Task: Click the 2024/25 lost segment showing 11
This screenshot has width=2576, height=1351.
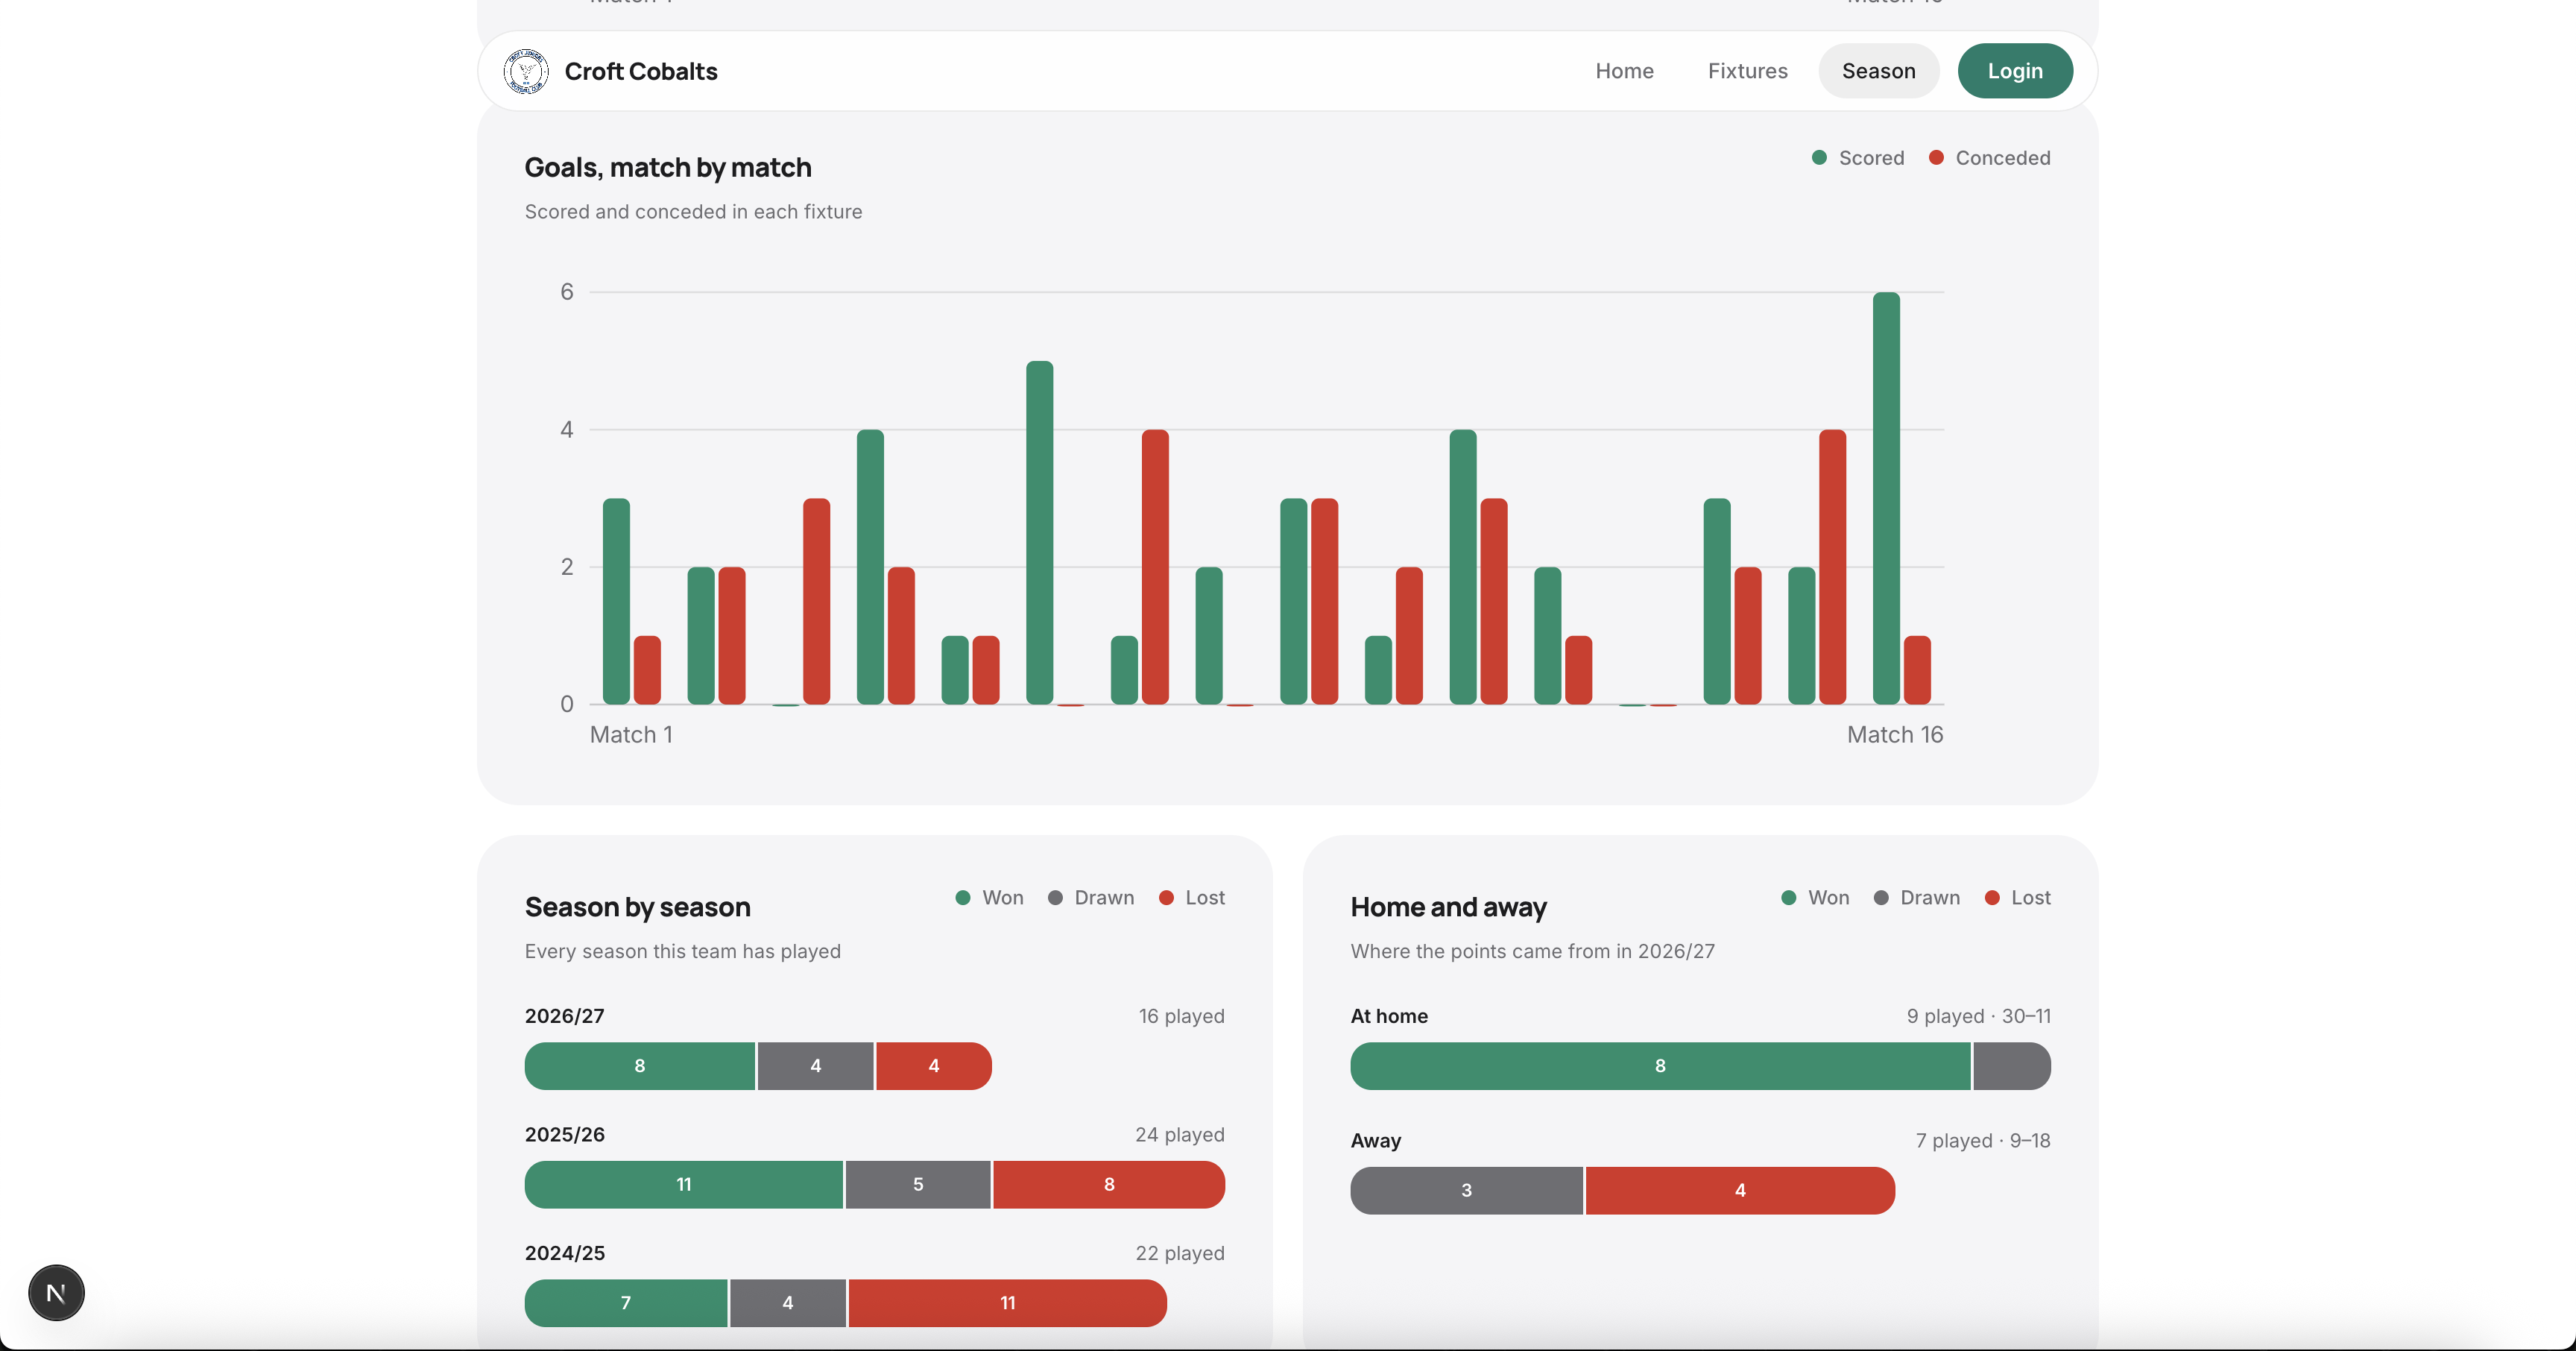Action: 1007,1303
